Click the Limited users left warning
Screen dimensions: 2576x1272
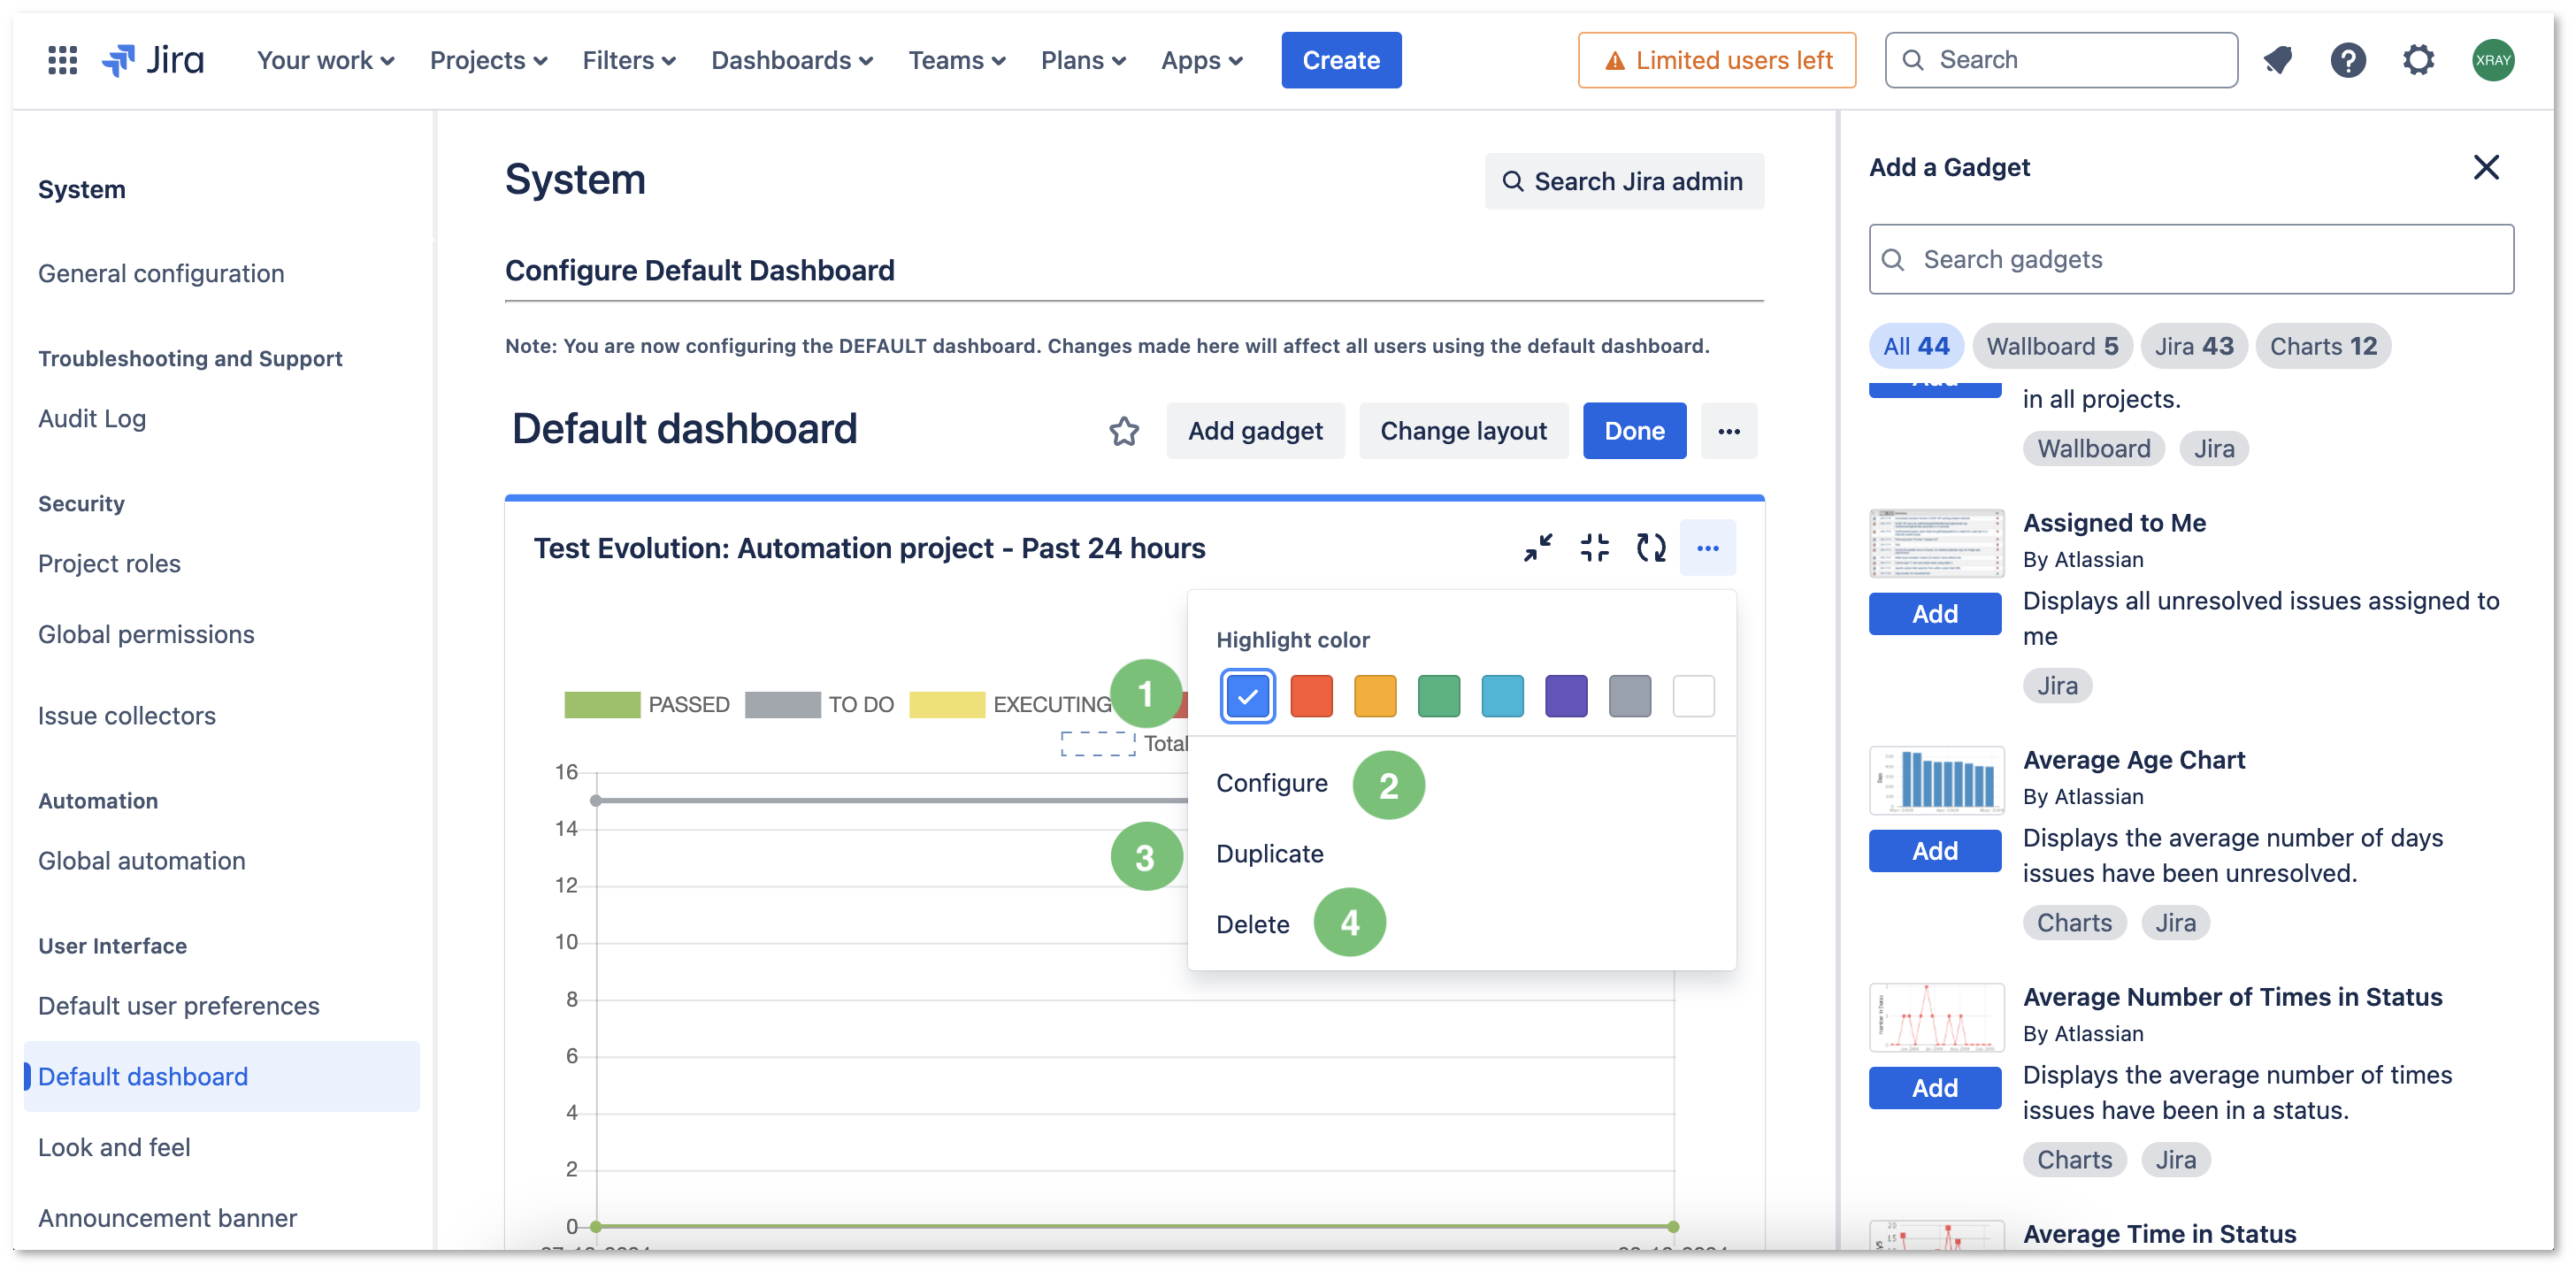coord(1716,60)
